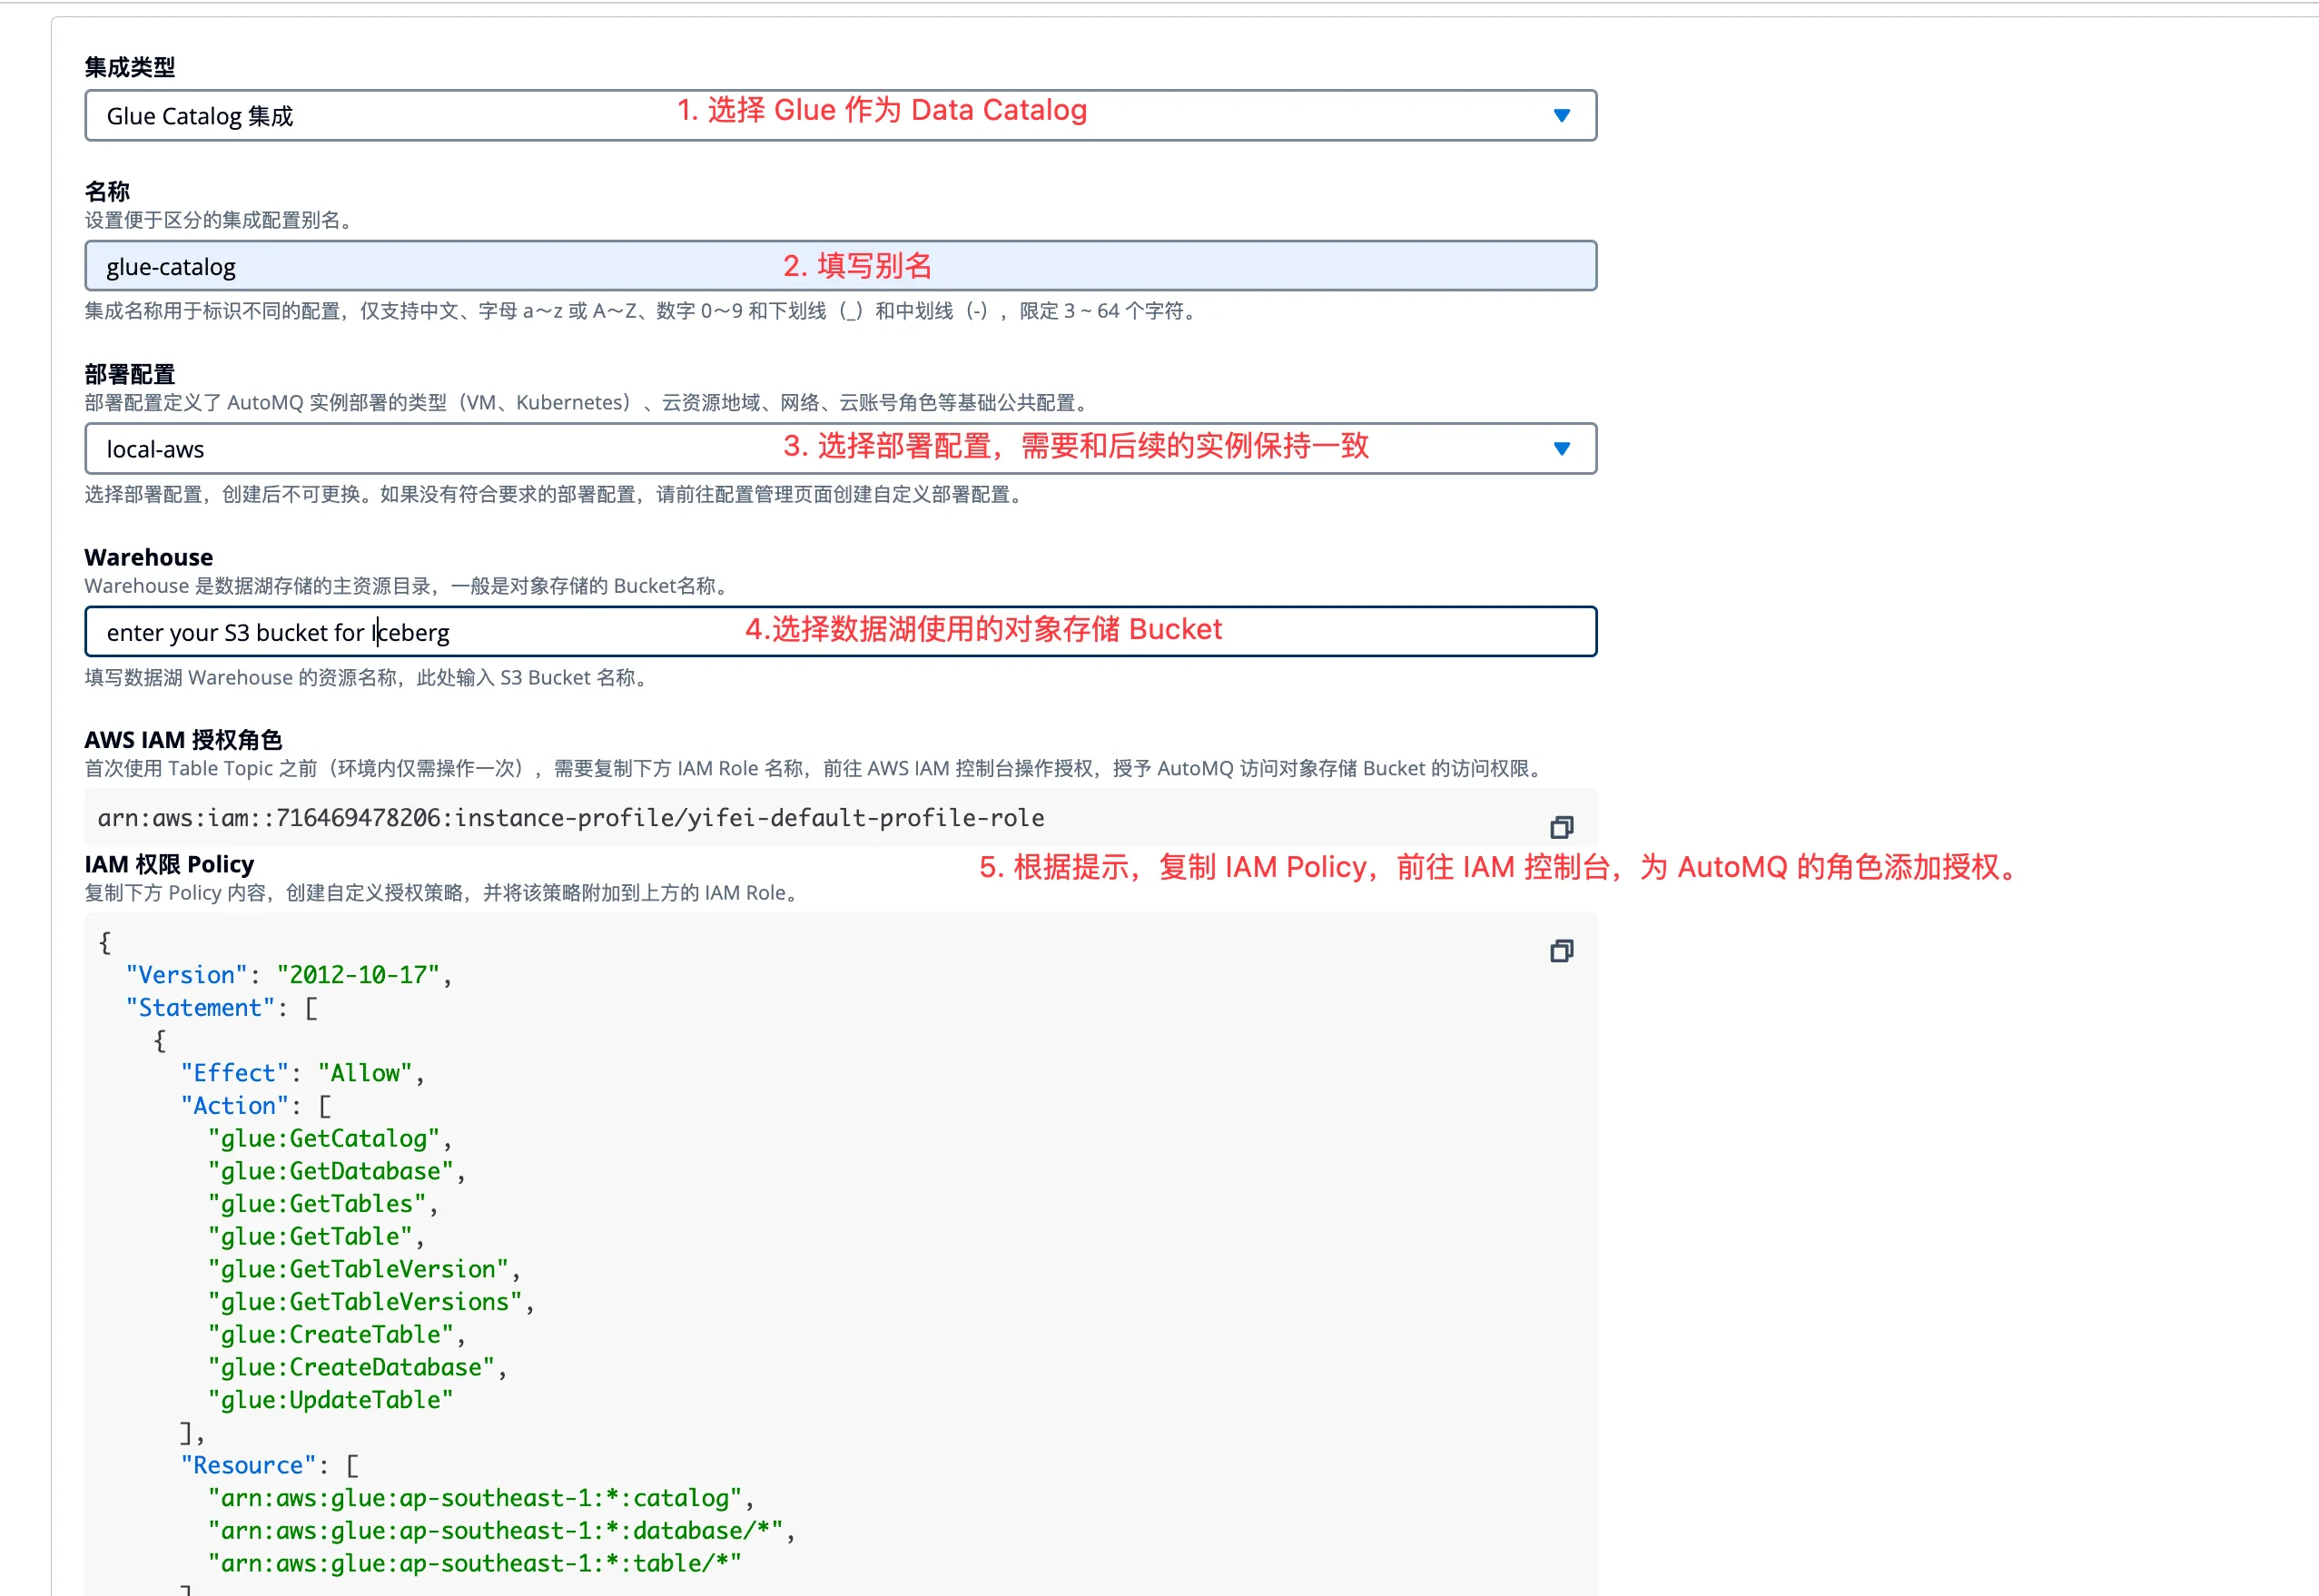Click the "Allow" effect value

[x=365, y=1073]
